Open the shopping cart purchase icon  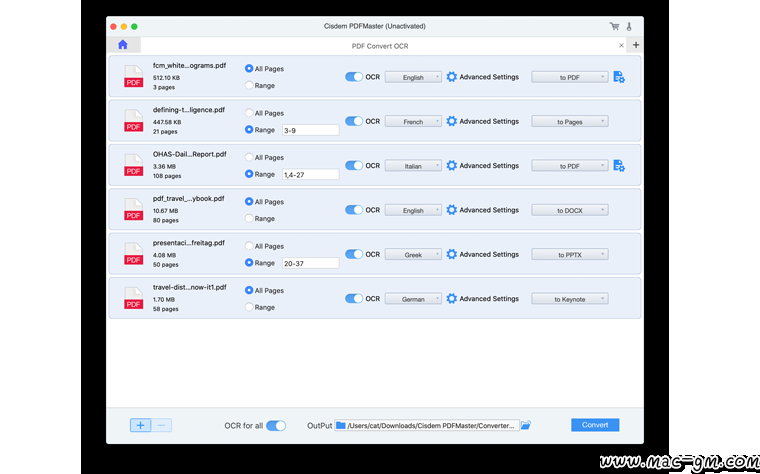click(614, 26)
